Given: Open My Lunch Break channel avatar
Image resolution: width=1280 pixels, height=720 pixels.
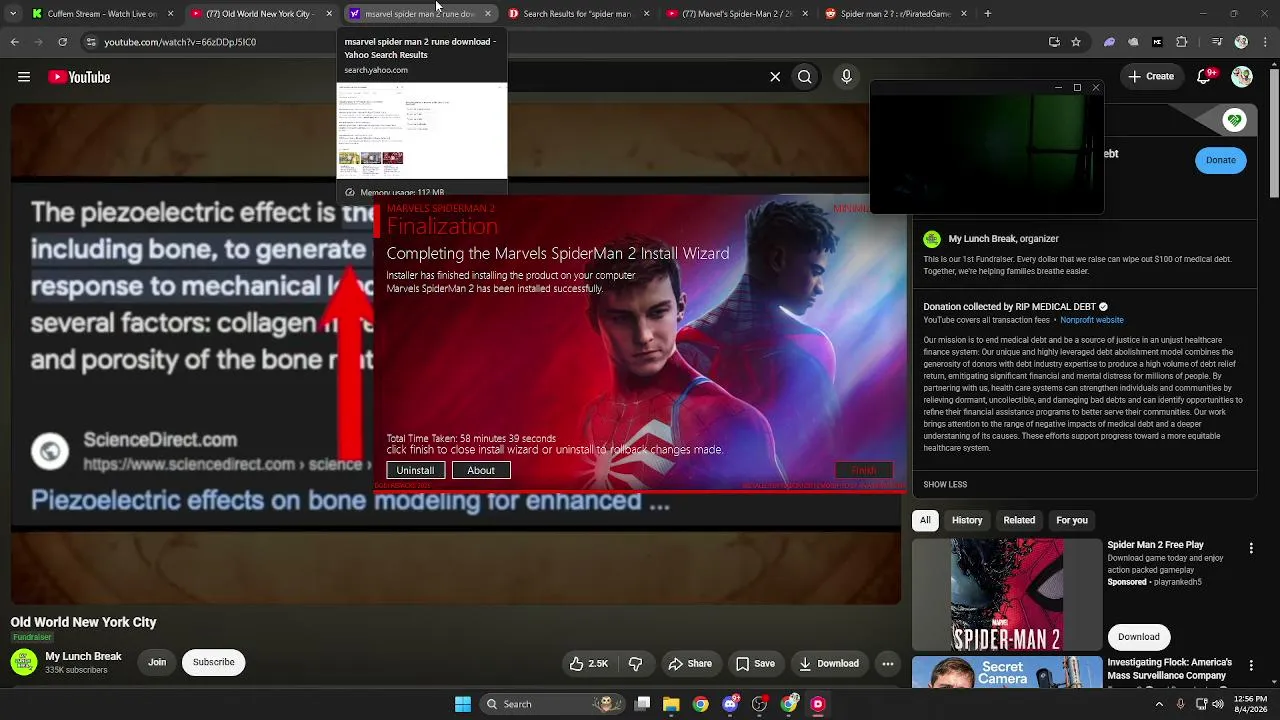Looking at the screenshot, I should point(24,662).
